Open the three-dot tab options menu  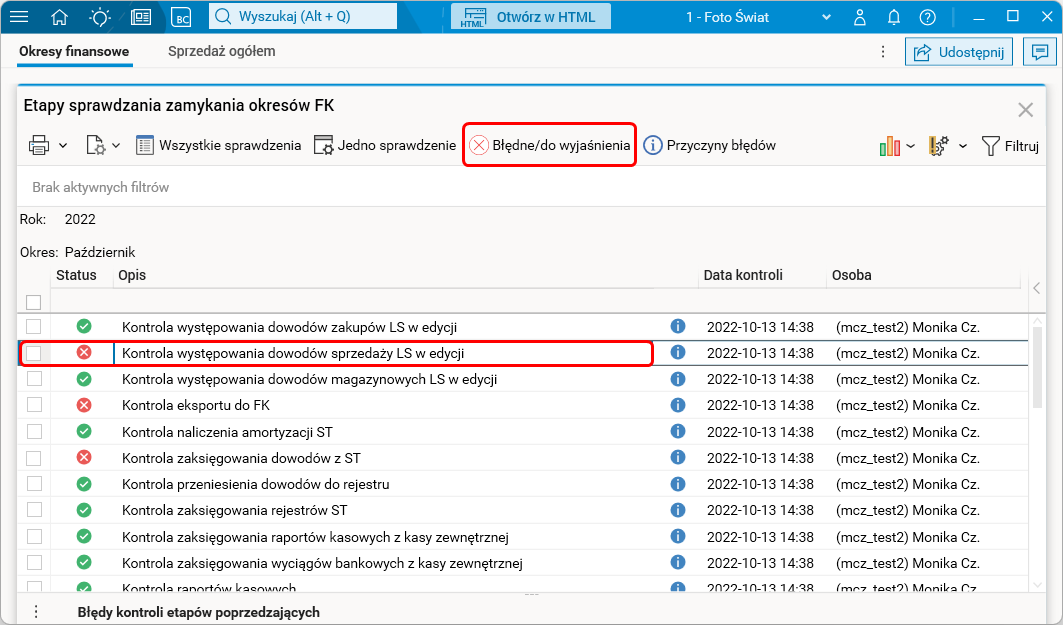click(x=883, y=52)
